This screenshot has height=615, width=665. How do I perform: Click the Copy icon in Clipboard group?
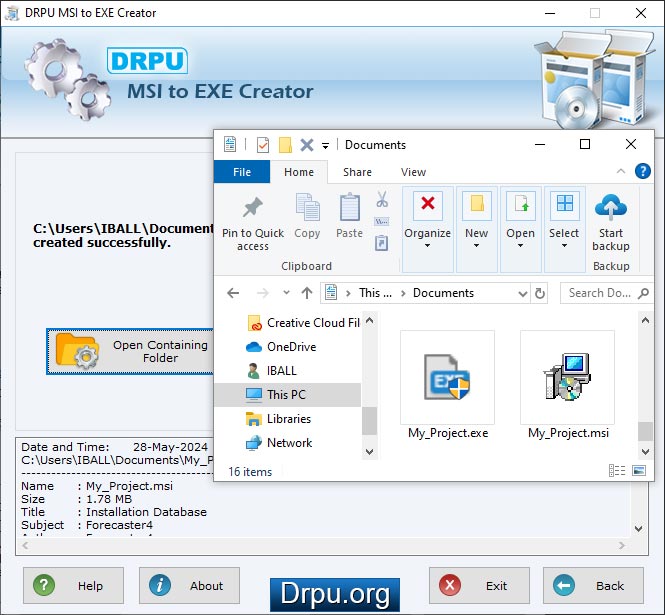(x=307, y=207)
